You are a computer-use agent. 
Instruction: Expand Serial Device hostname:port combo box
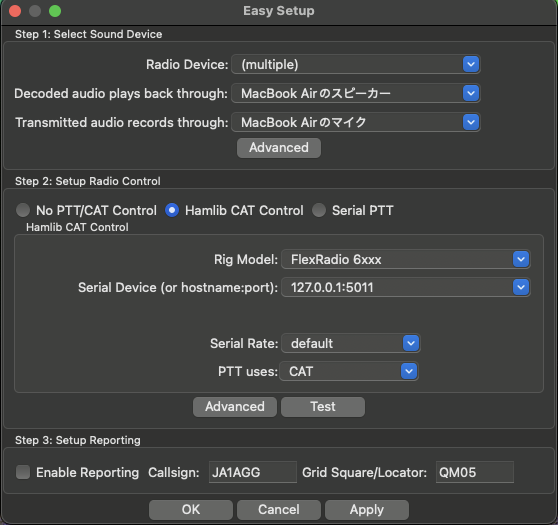point(406,287)
